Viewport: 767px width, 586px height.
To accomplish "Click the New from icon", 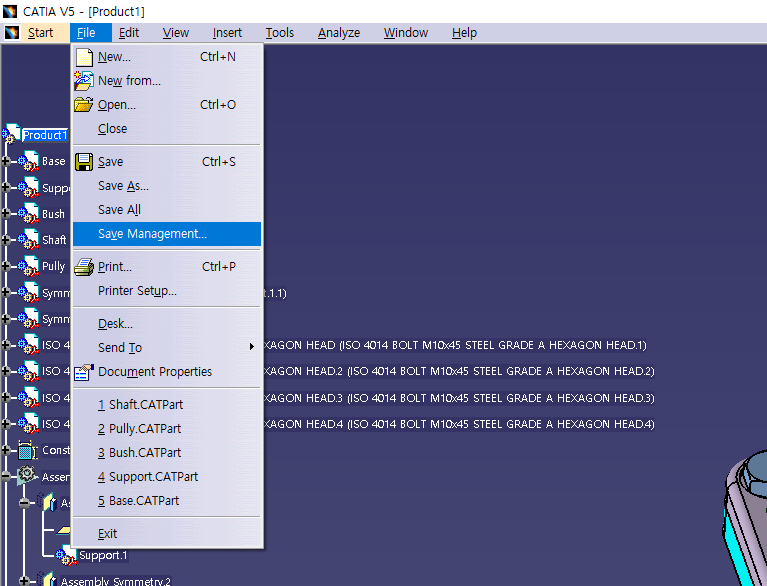I will coord(84,81).
